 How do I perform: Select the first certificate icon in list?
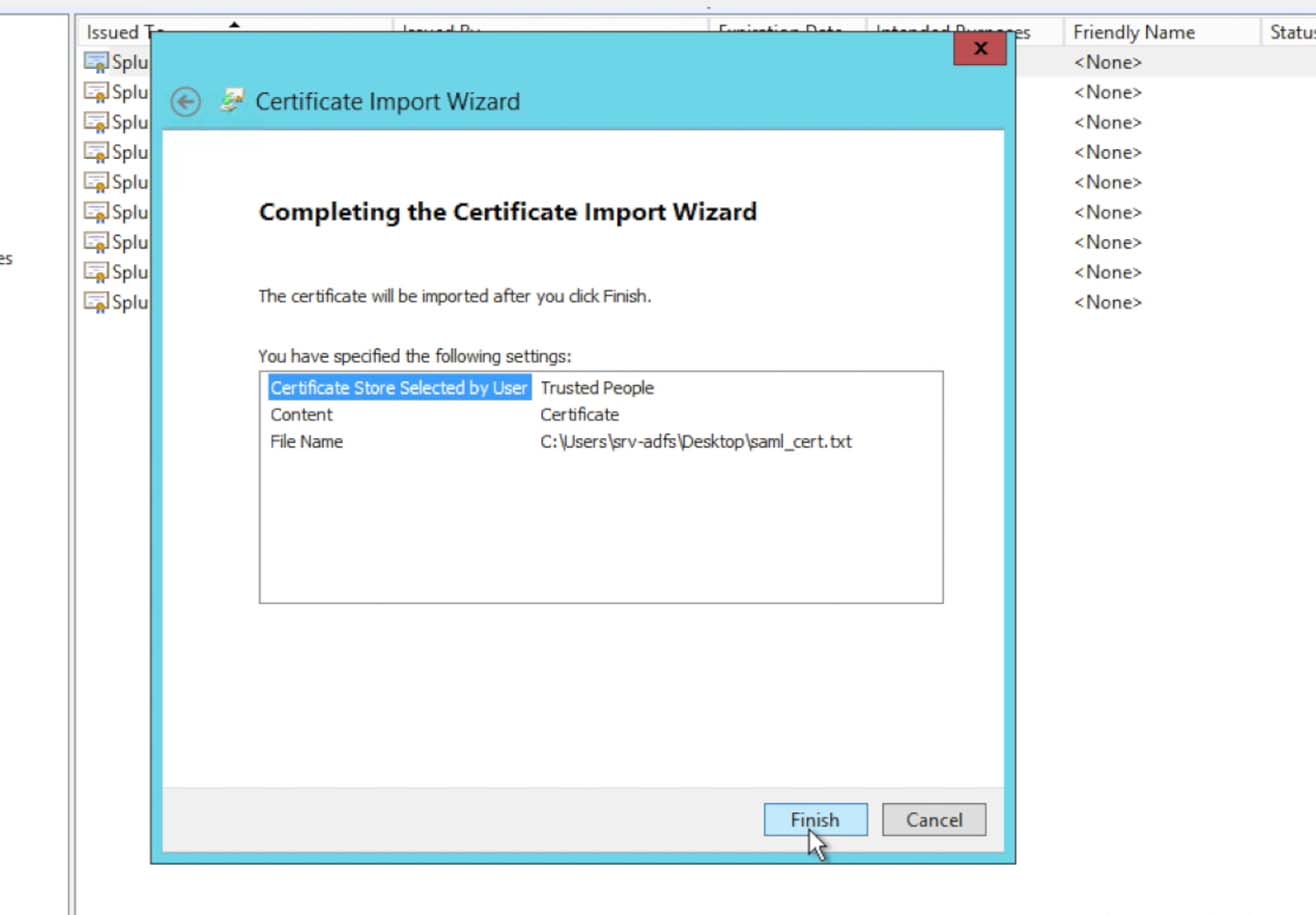[96, 62]
